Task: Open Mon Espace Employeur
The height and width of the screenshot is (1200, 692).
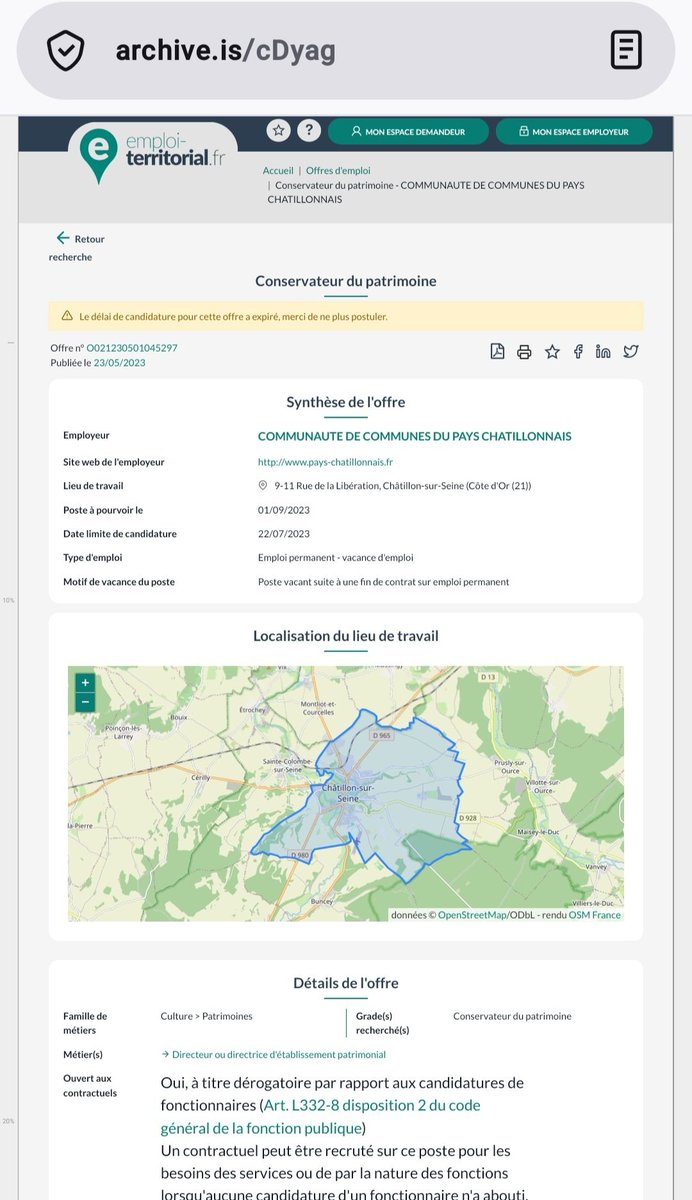Action: click(x=573, y=131)
